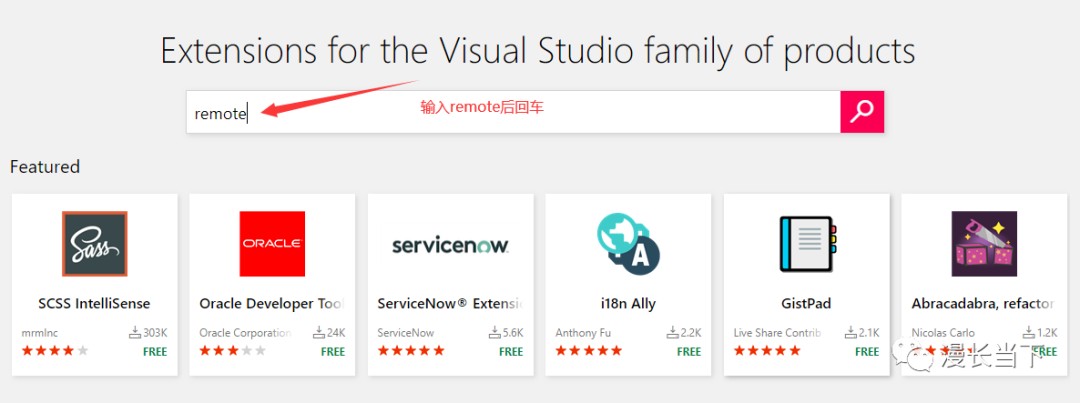This screenshot has height=403, width=1080.
Task: Click the Abracadabra magic box icon
Action: pos(984,244)
